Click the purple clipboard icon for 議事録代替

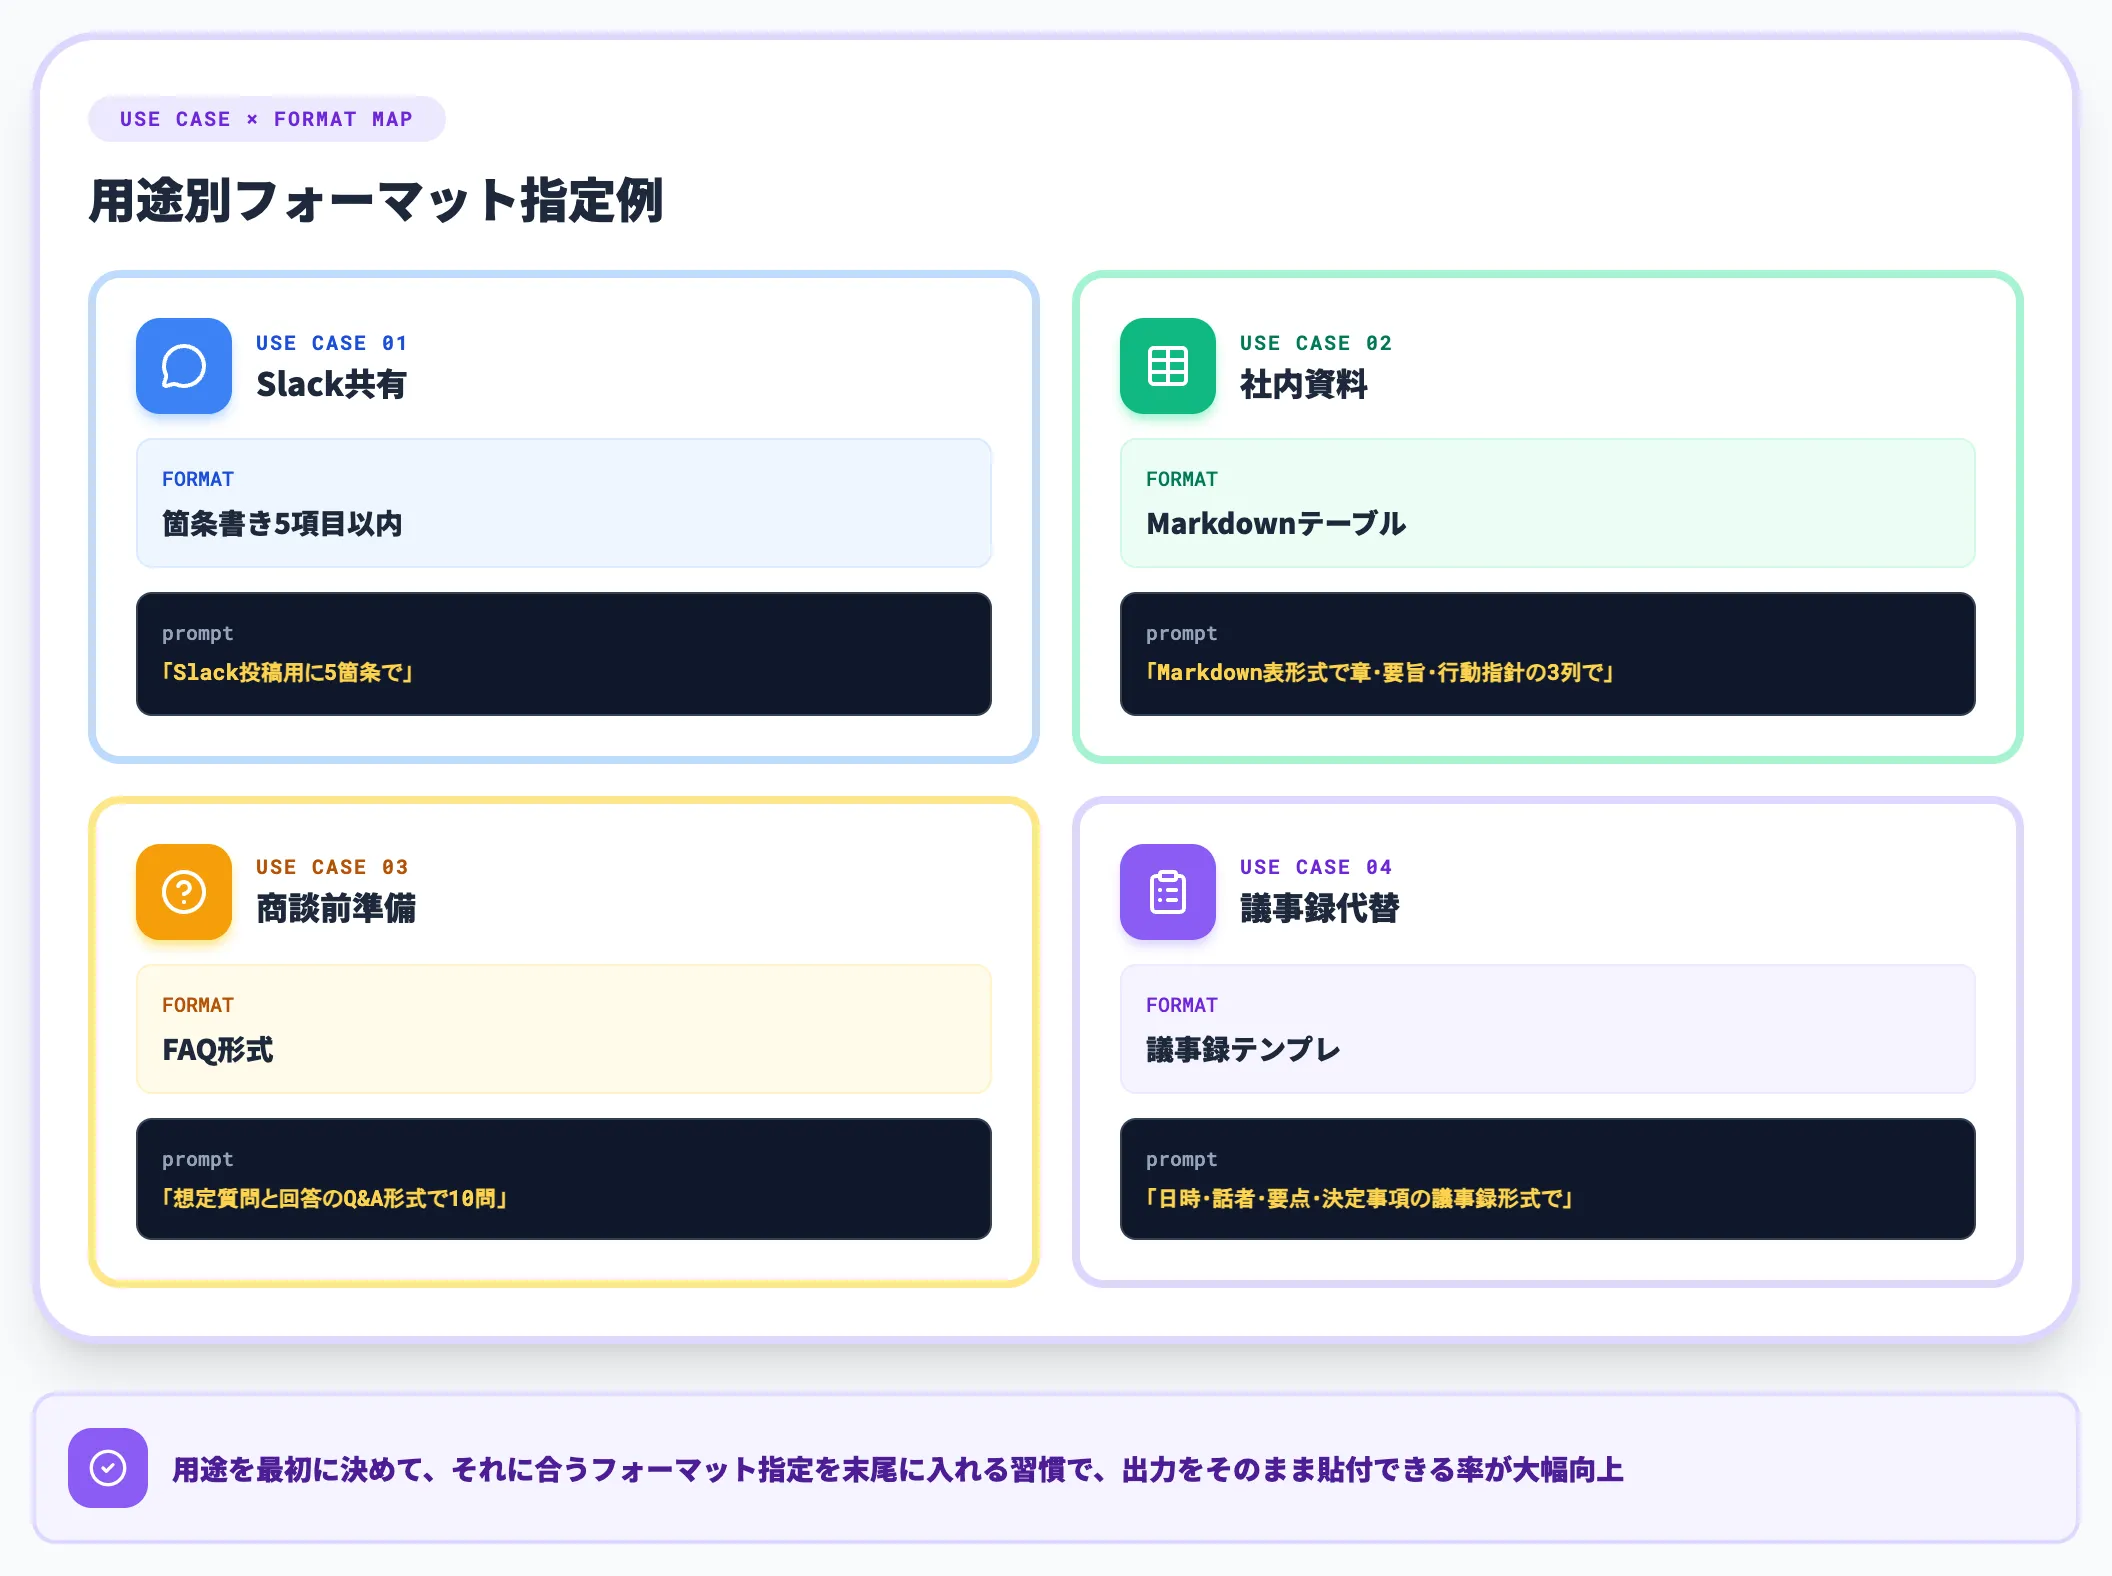[x=1168, y=892]
